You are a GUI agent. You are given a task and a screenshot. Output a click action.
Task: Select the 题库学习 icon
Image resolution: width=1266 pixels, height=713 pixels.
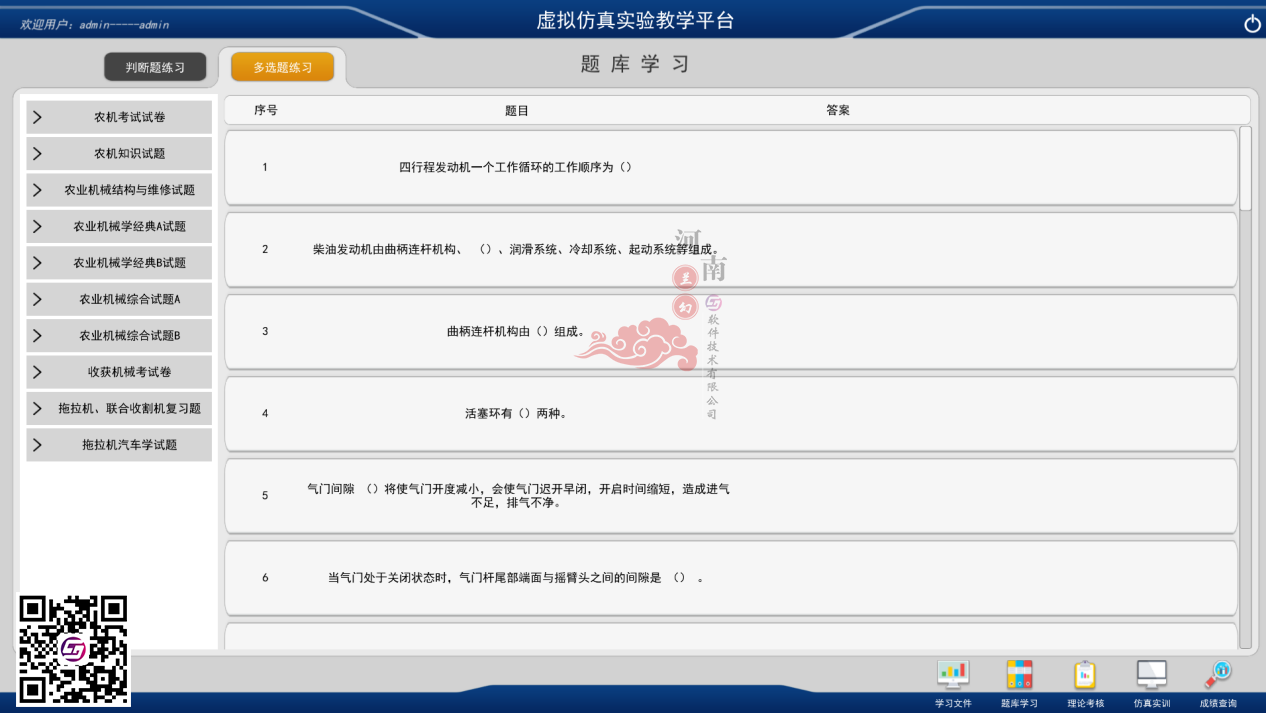coord(1018,680)
